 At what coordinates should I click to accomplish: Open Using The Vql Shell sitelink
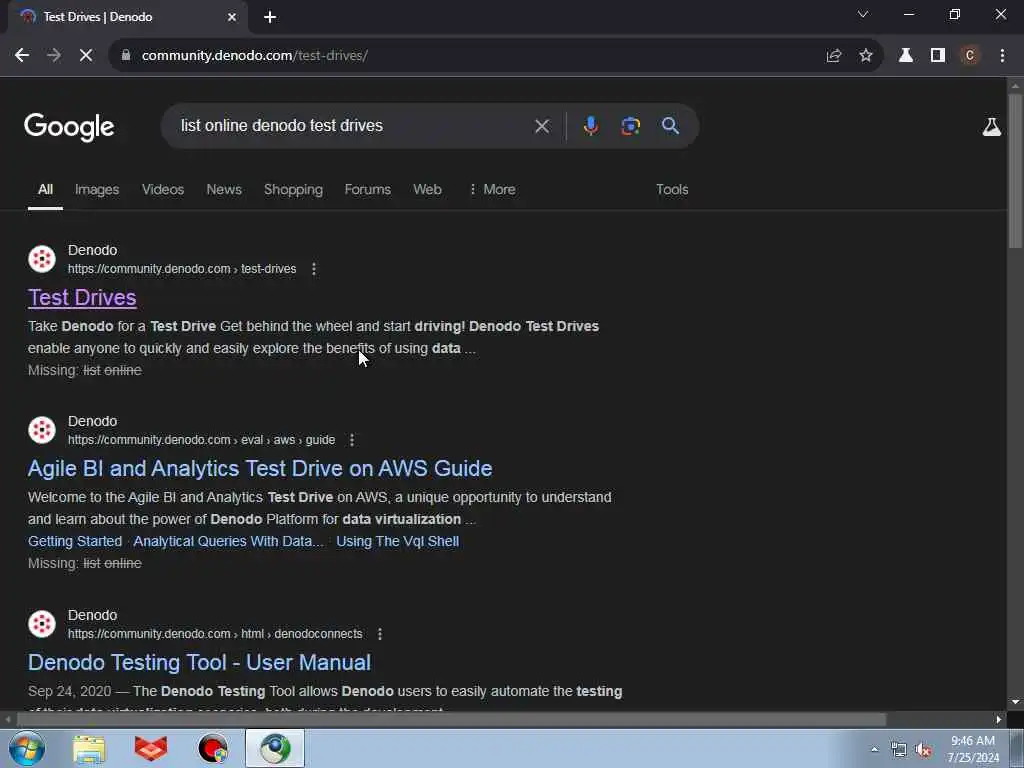point(398,541)
